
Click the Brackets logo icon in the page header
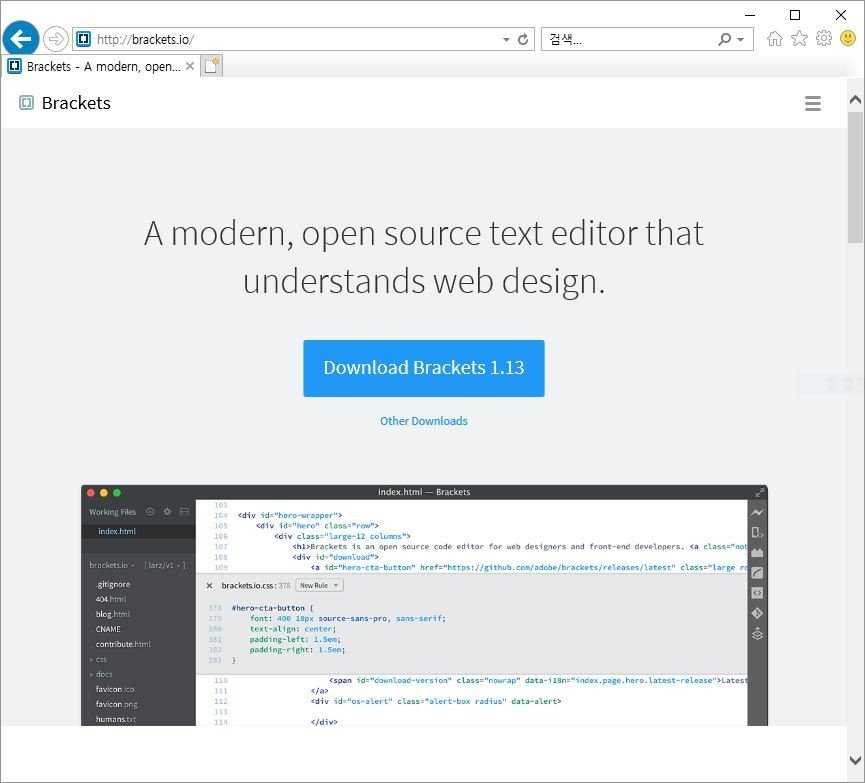pyautogui.click(x=26, y=103)
